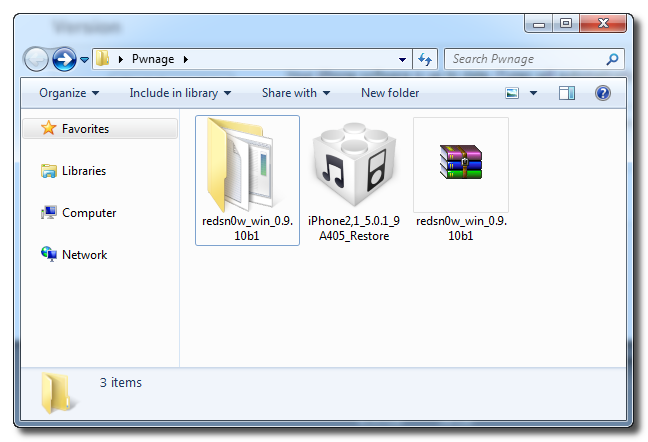Image resolution: width=648 pixels, height=442 pixels.
Task: Click the Libraries folder icon
Action: coord(49,171)
